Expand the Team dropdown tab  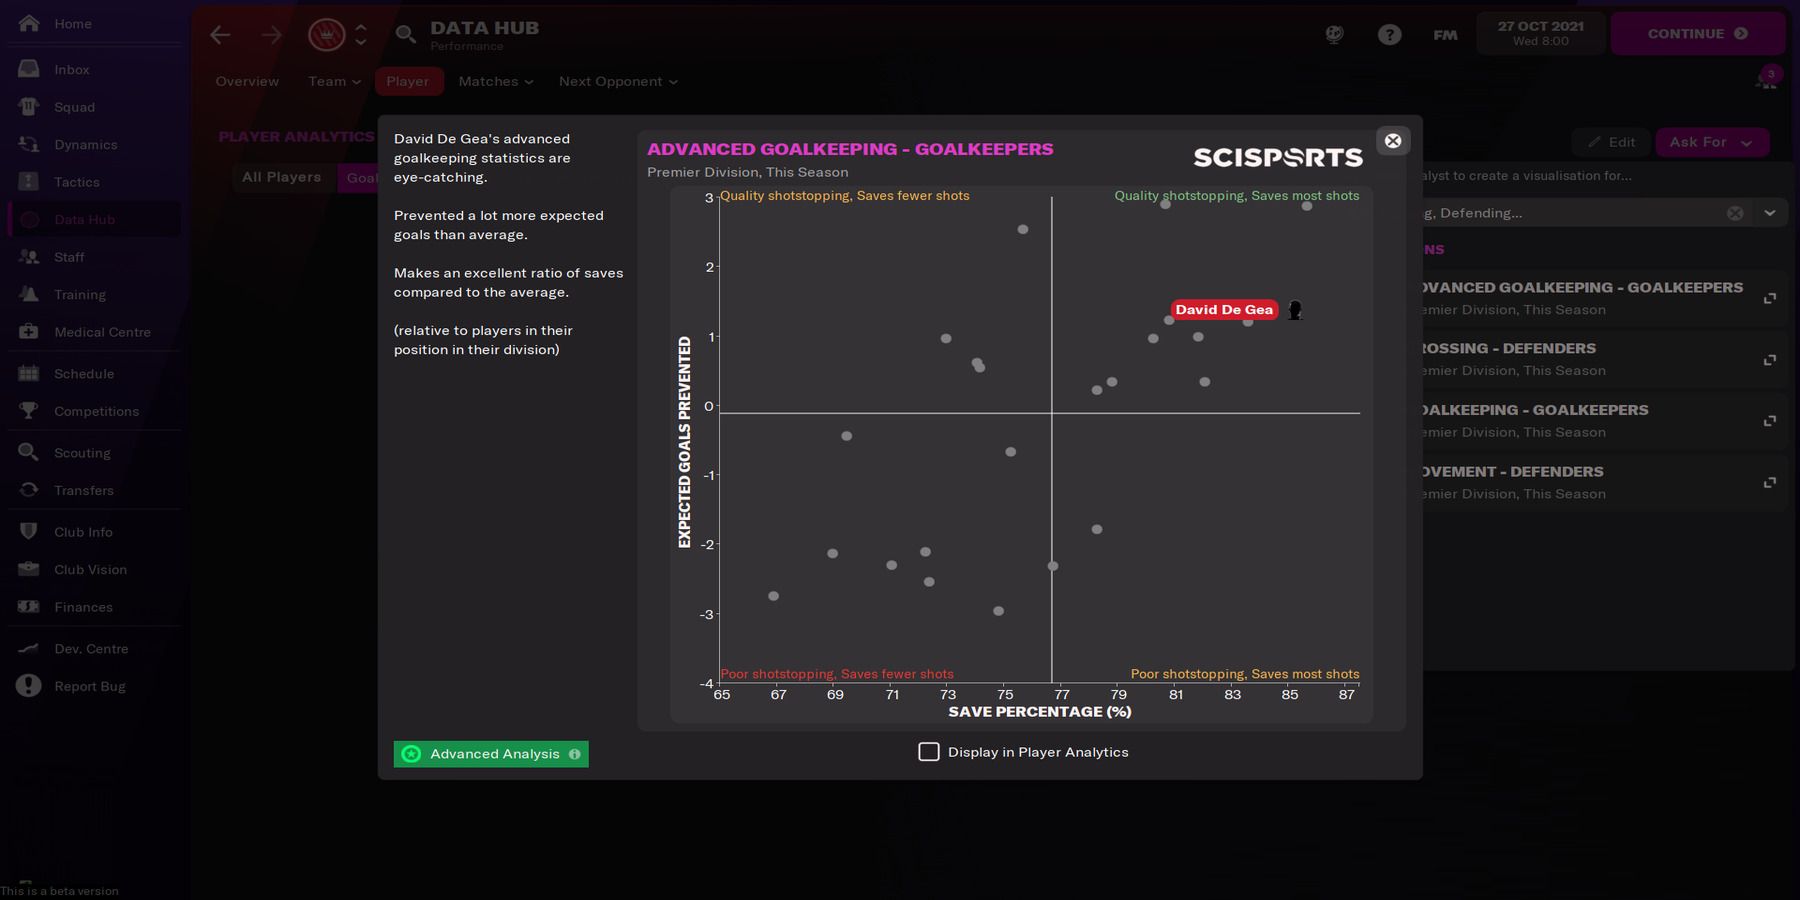pyautogui.click(x=334, y=81)
